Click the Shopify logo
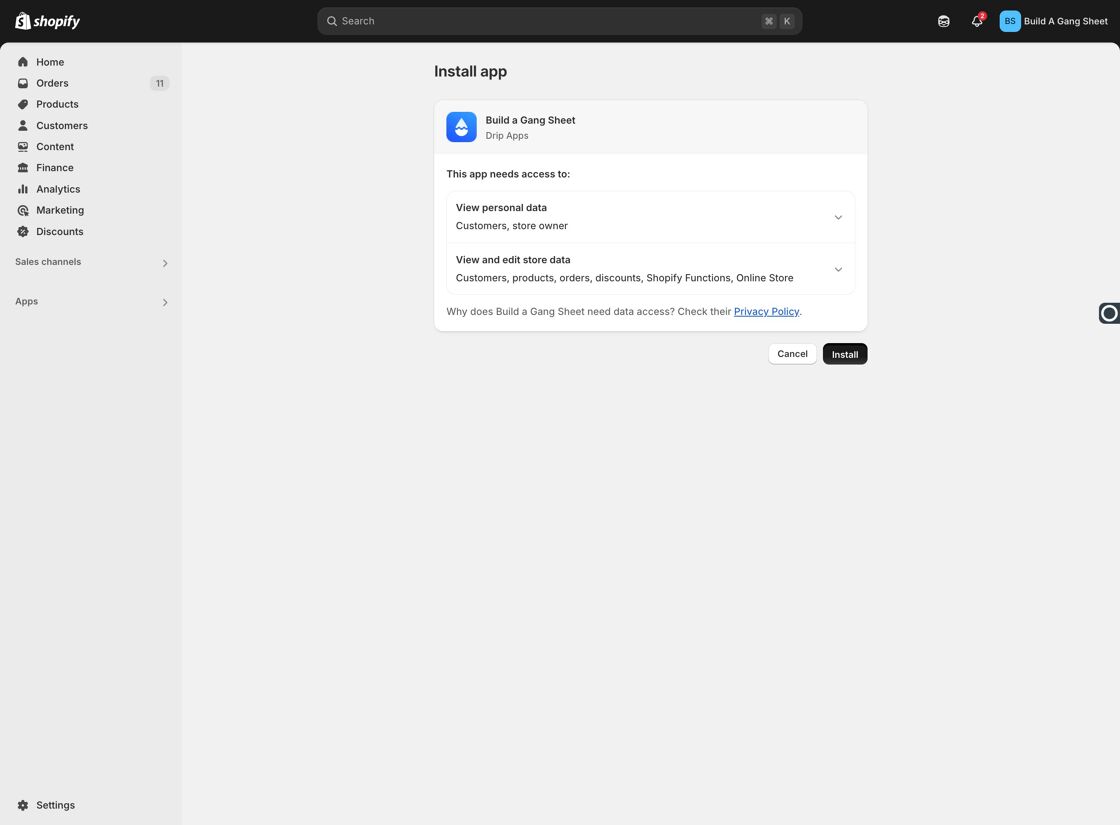 [48, 21]
